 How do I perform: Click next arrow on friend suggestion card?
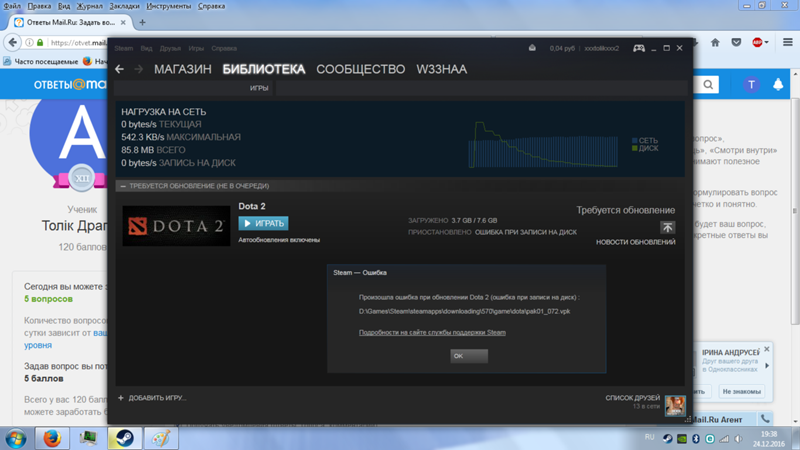tap(767, 365)
